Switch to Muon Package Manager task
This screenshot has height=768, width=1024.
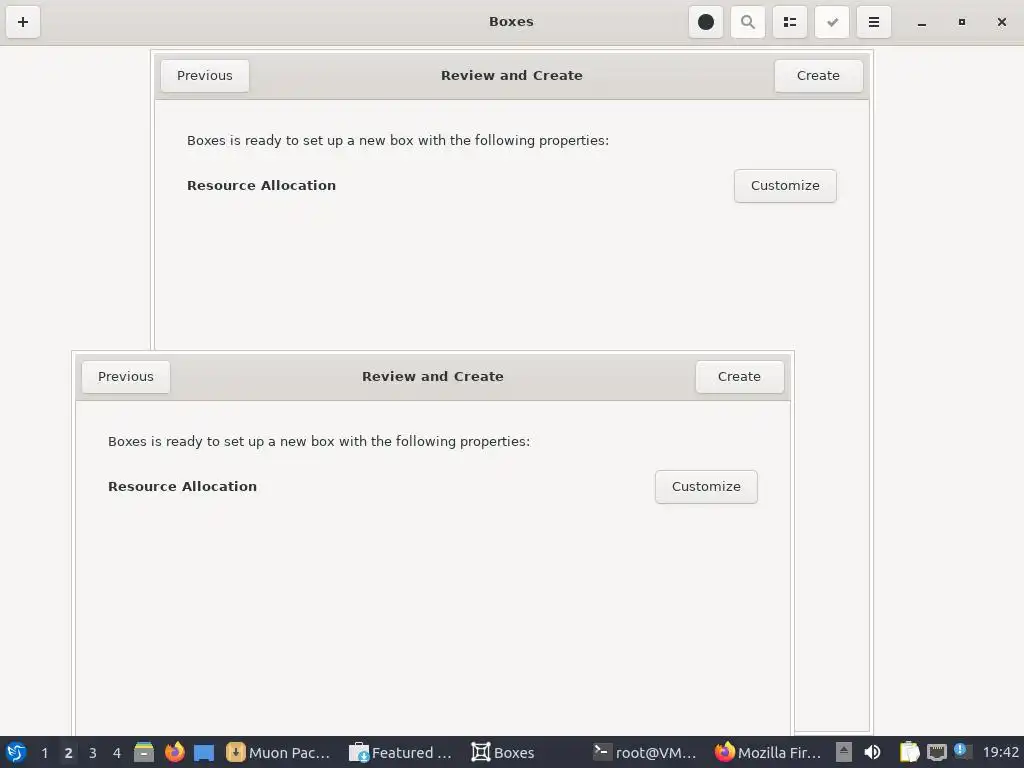(279, 753)
